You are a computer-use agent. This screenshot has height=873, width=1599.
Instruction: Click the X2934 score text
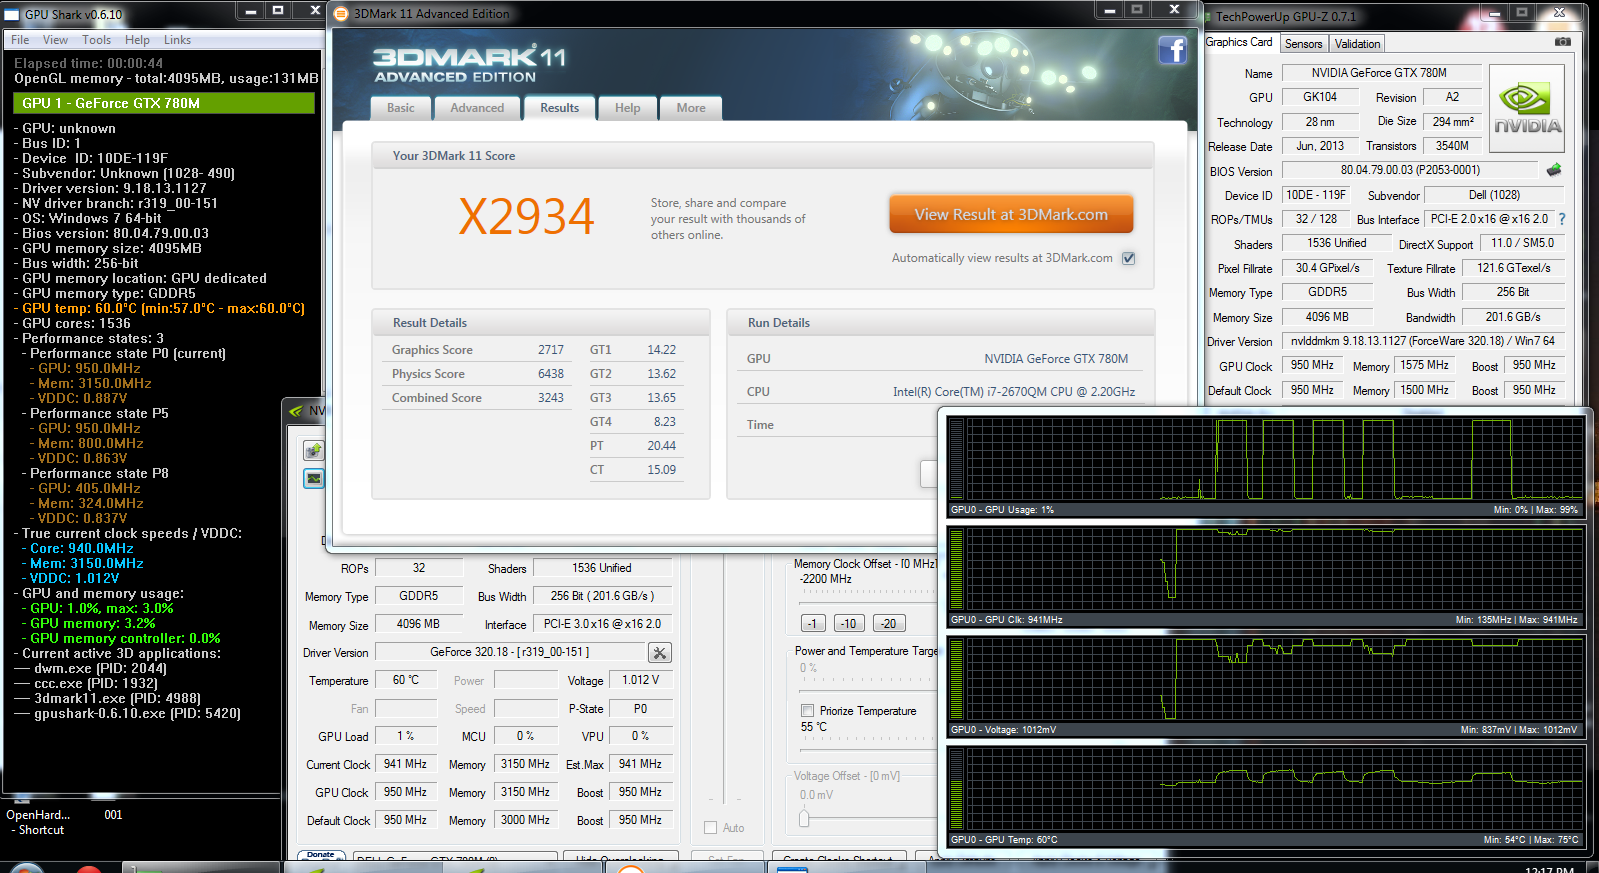pyautogui.click(x=526, y=217)
